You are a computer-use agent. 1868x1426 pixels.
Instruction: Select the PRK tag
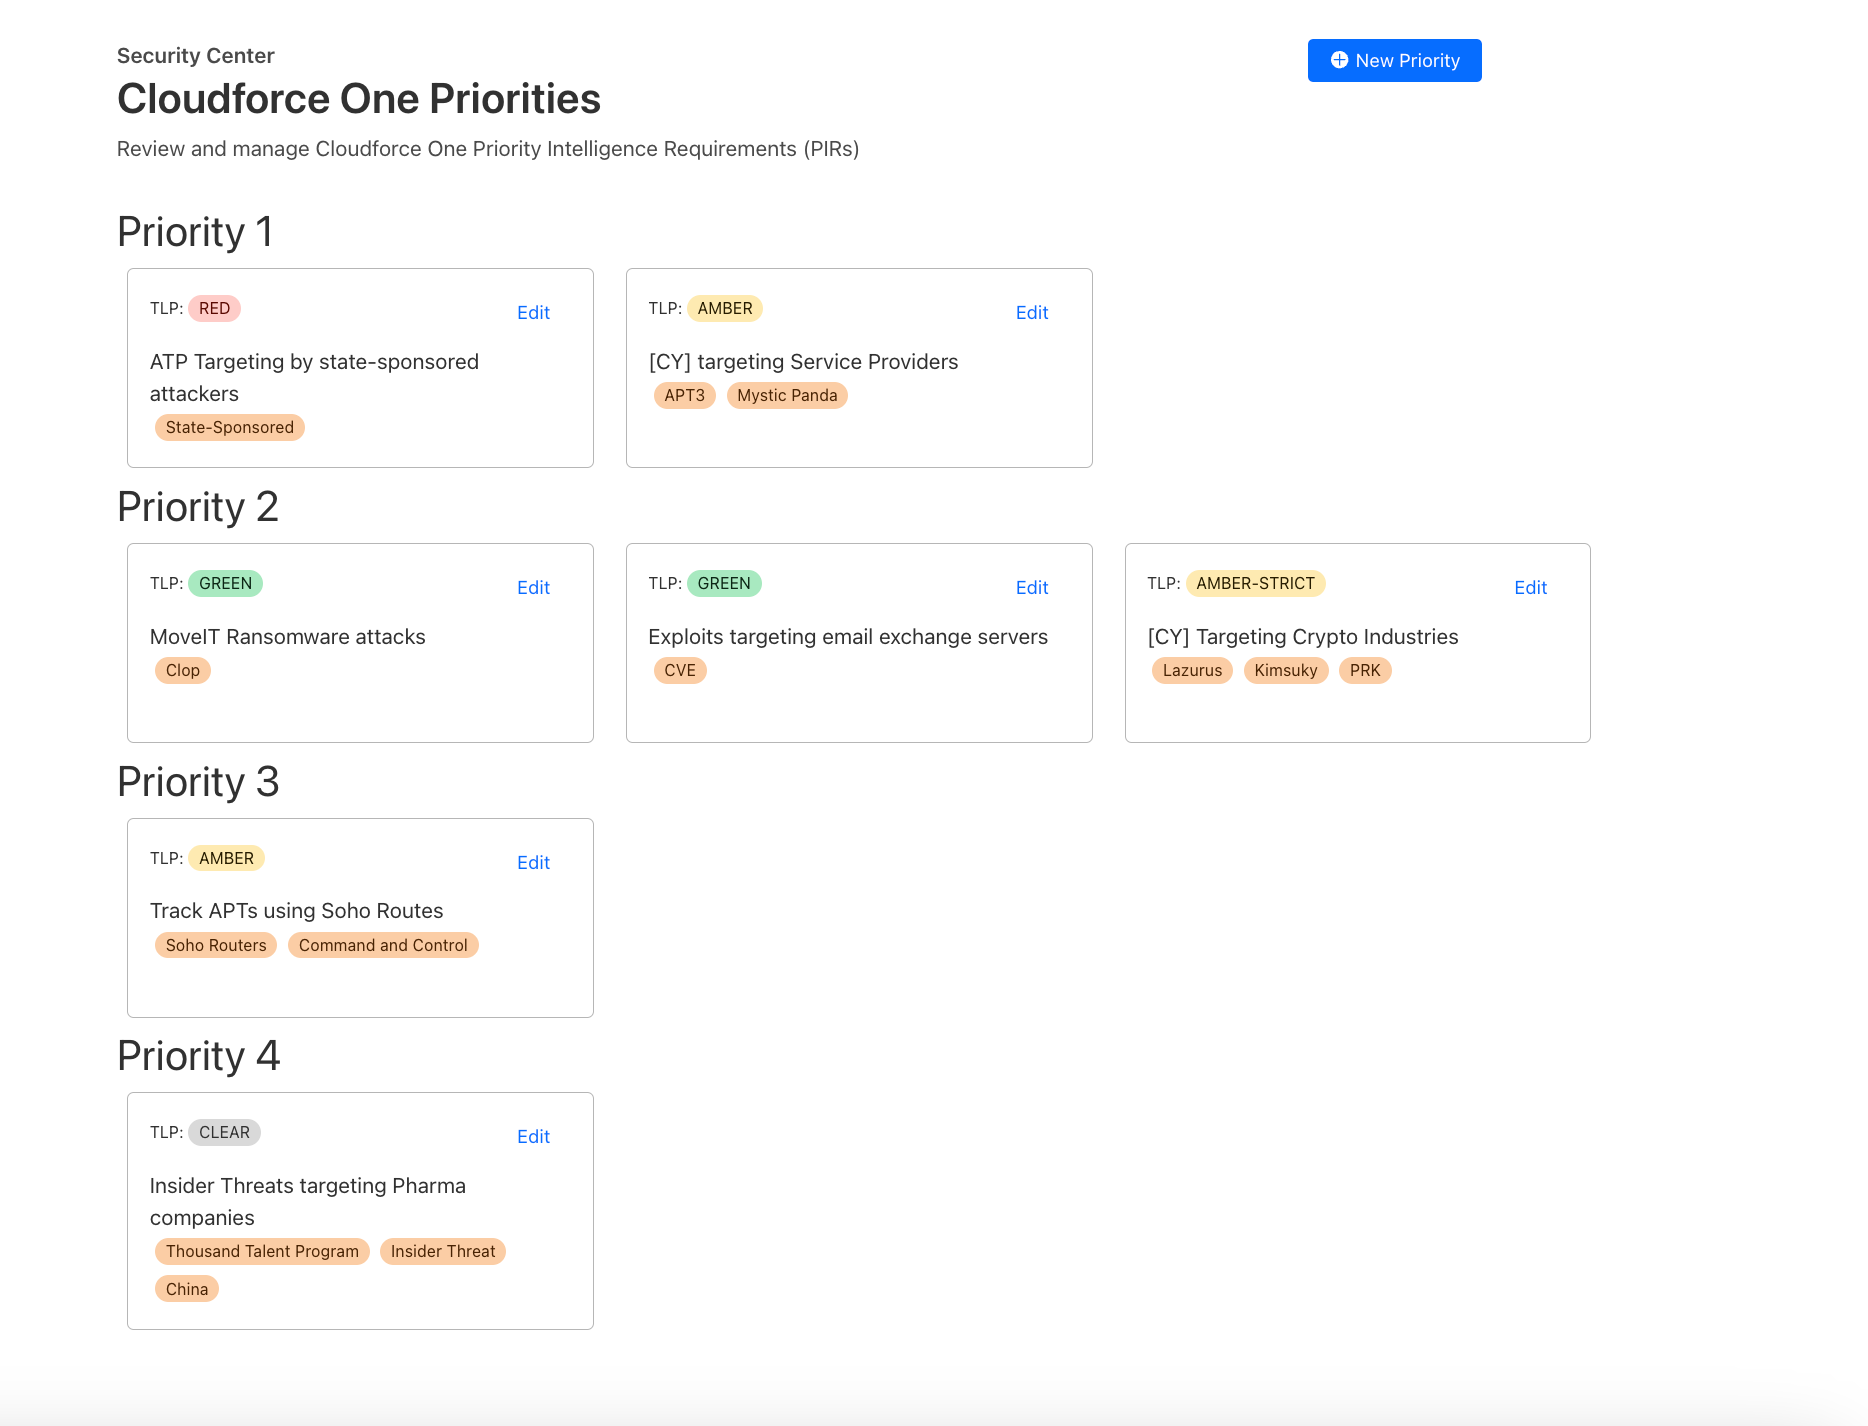(1365, 670)
